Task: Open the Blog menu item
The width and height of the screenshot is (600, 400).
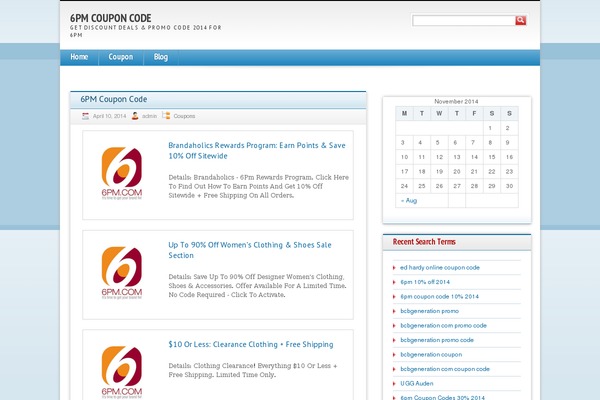Action: 161,57
